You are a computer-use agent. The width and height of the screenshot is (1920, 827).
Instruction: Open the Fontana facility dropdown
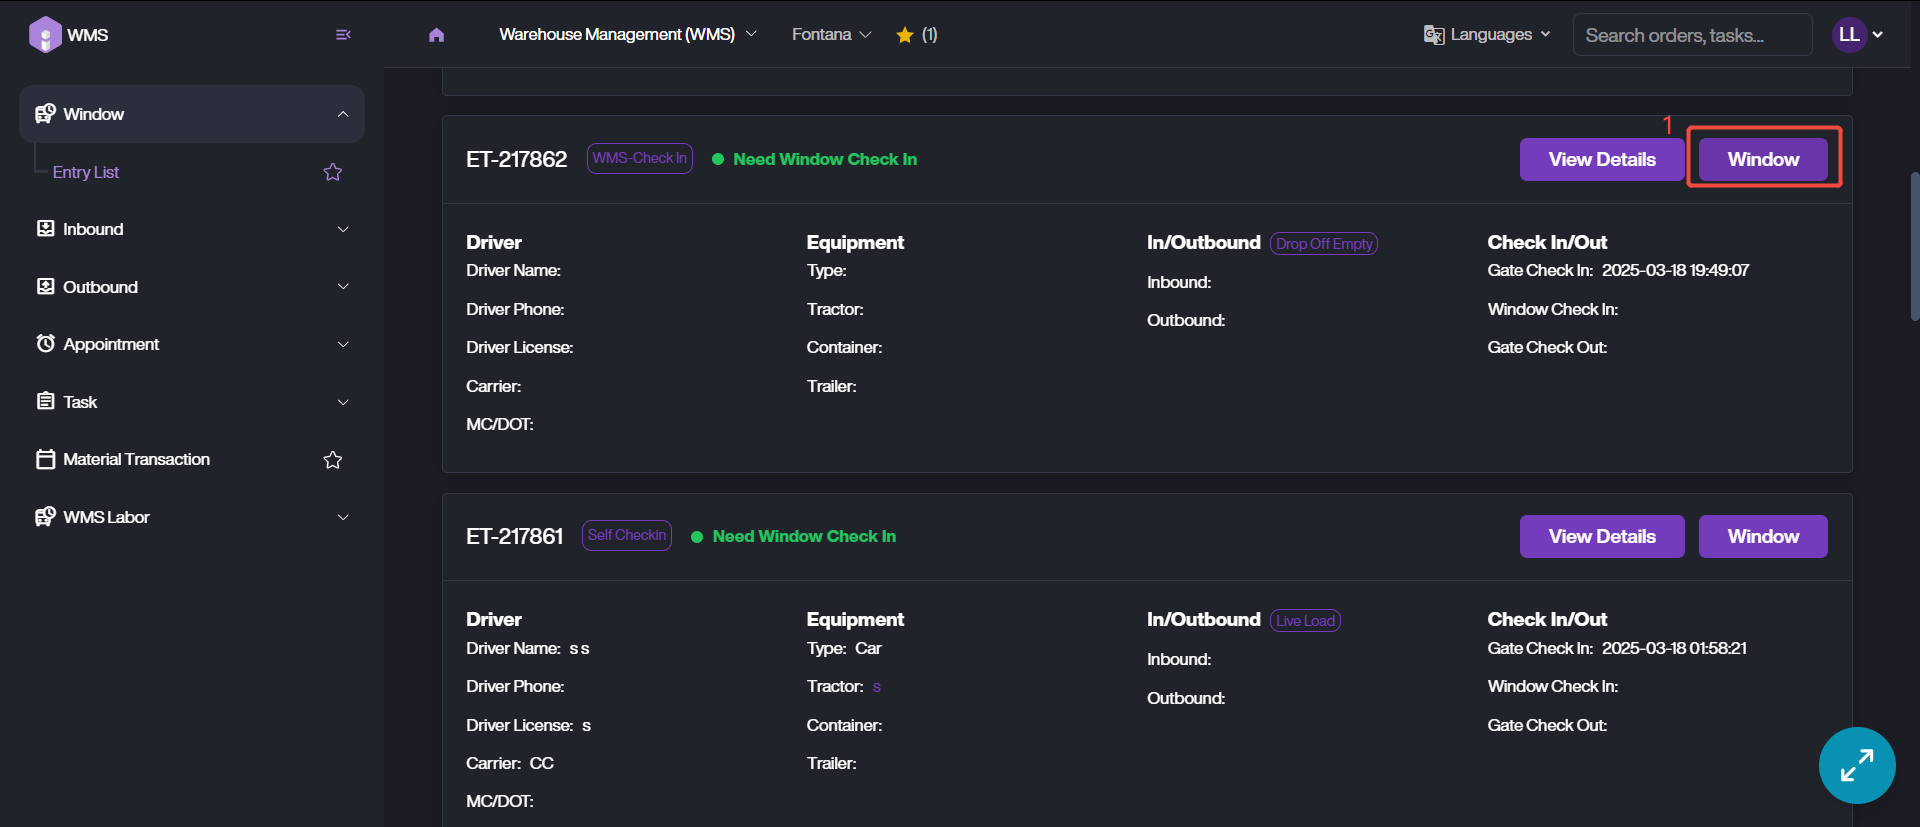pyautogui.click(x=831, y=35)
